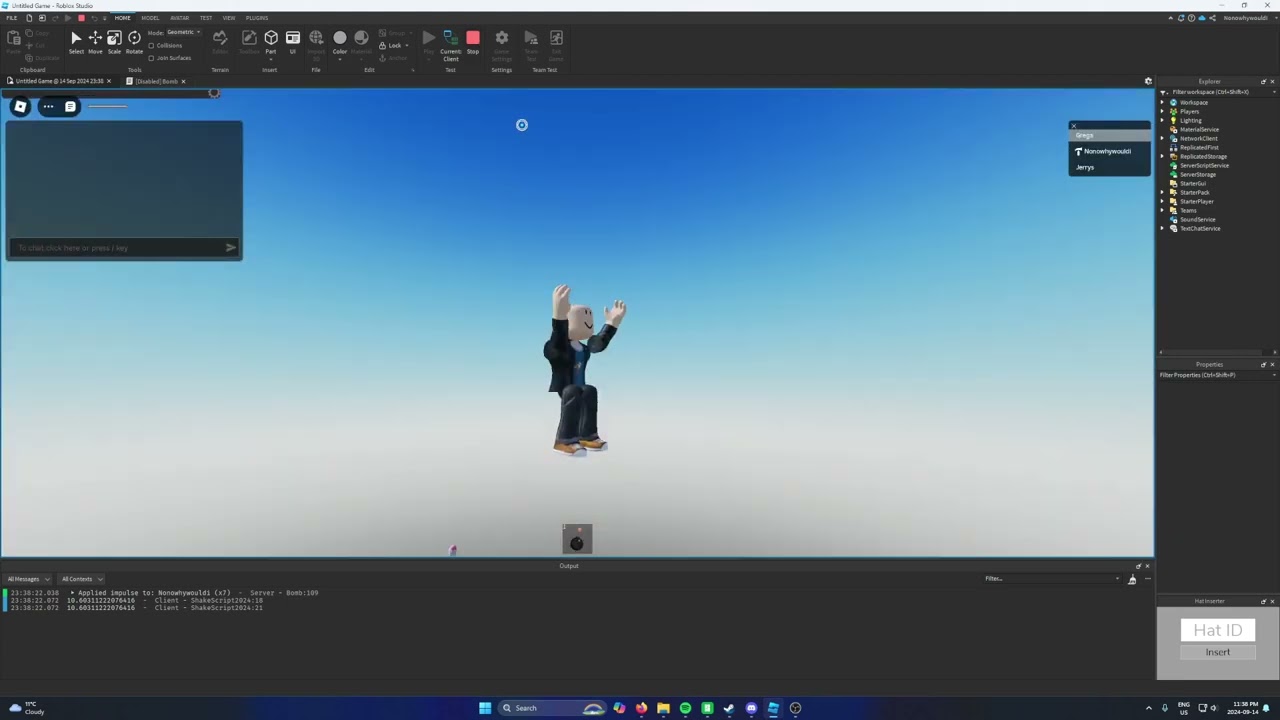
Task: Open the Color picker tool
Action: (340, 42)
